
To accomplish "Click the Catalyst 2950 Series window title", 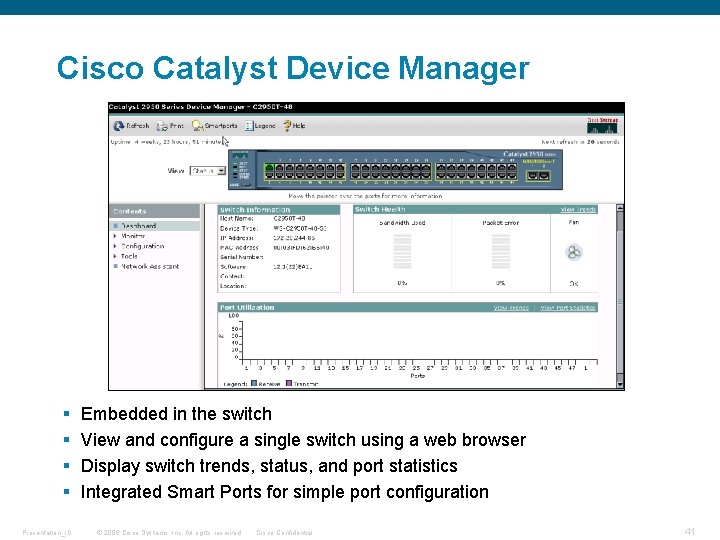I will click(201, 107).
